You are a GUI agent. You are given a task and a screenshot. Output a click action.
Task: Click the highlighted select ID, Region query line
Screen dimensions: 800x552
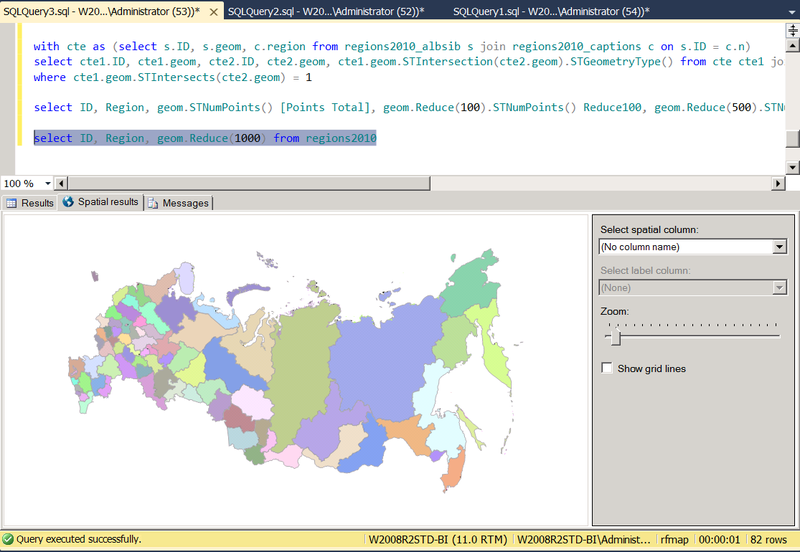pos(205,138)
